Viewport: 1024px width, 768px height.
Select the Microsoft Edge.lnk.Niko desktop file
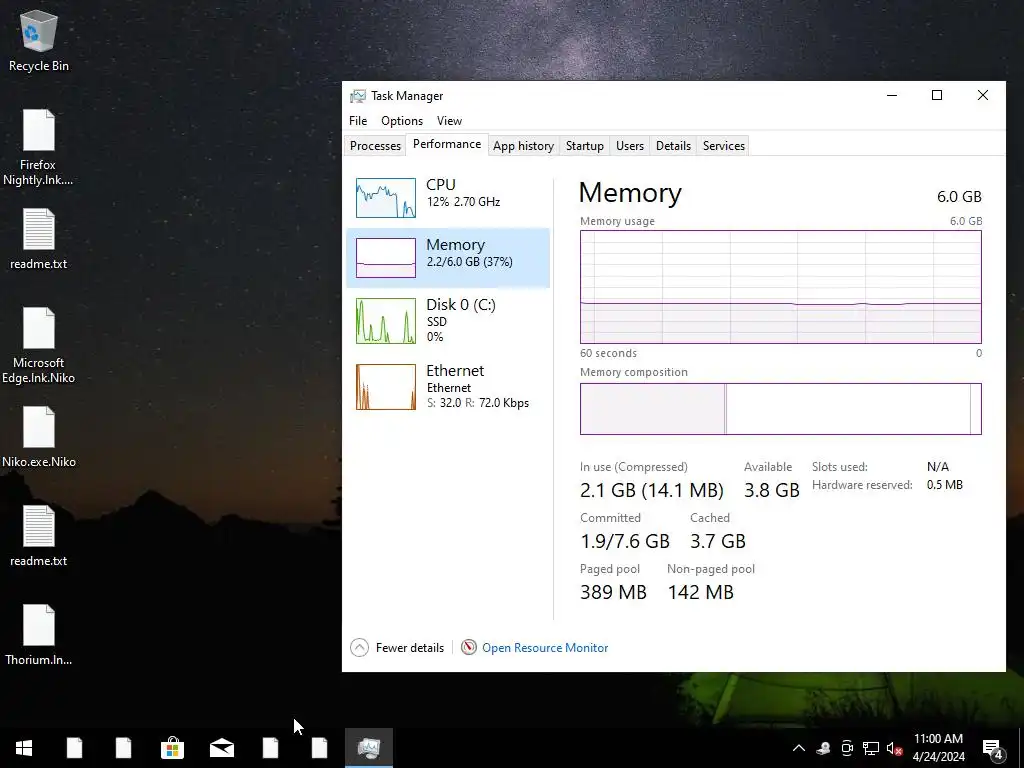pos(39,345)
